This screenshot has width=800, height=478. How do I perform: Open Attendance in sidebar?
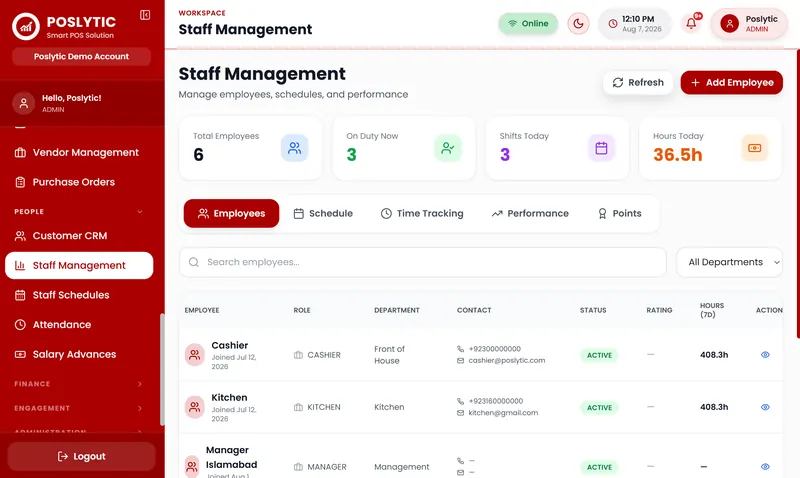(x=79, y=324)
